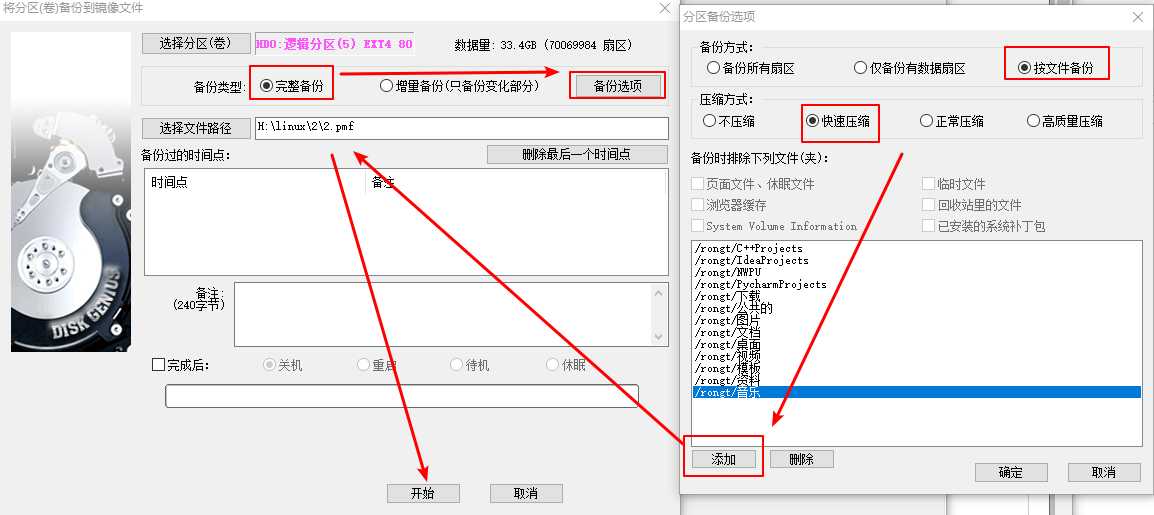The width and height of the screenshot is (1154, 515).
Task: Click 删除 to remove excluded folder
Action: point(801,459)
